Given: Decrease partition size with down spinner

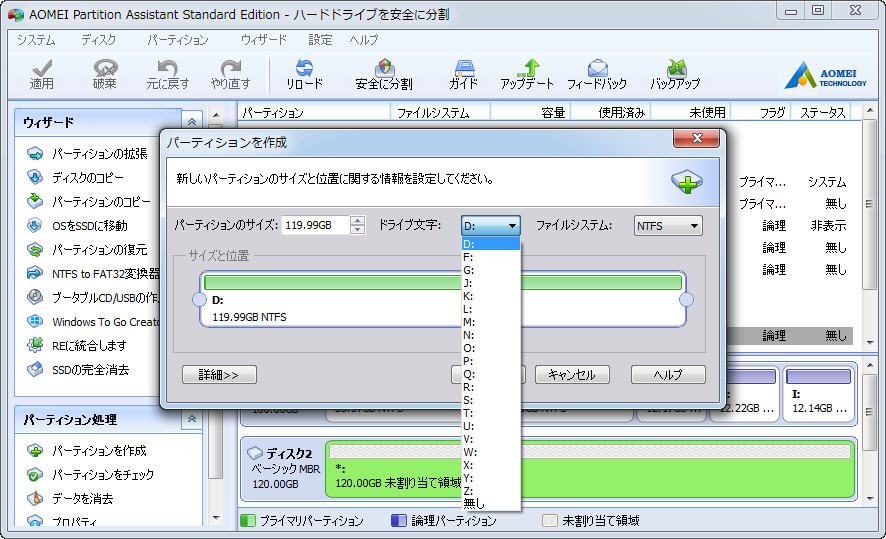Looking at the screenshot, I should (357, 229).
